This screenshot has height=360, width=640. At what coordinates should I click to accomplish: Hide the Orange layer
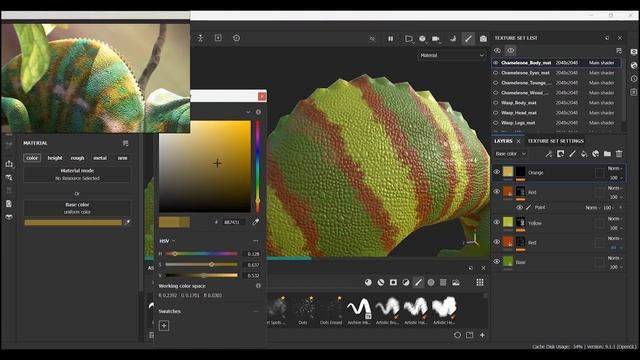tap(497, 172)
